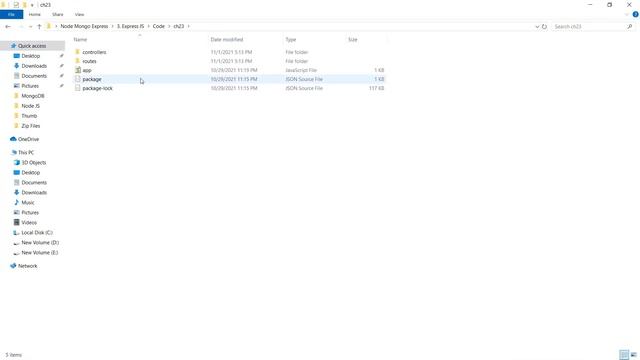640x360 pixels.
Task: Select Quick access in navigation pane
Action: tap(32, 46)
